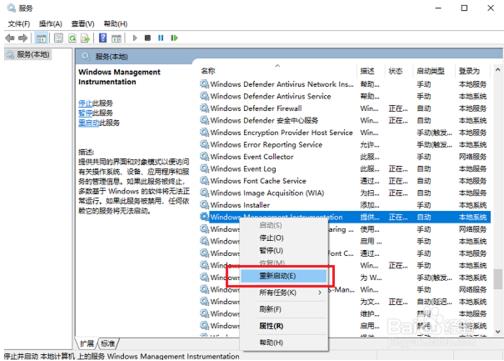Image resolution: width=504 pixels, height=361 pixels.
Task: Click gear icon beside Windows Event Collector
Action: tap(204, 156)
